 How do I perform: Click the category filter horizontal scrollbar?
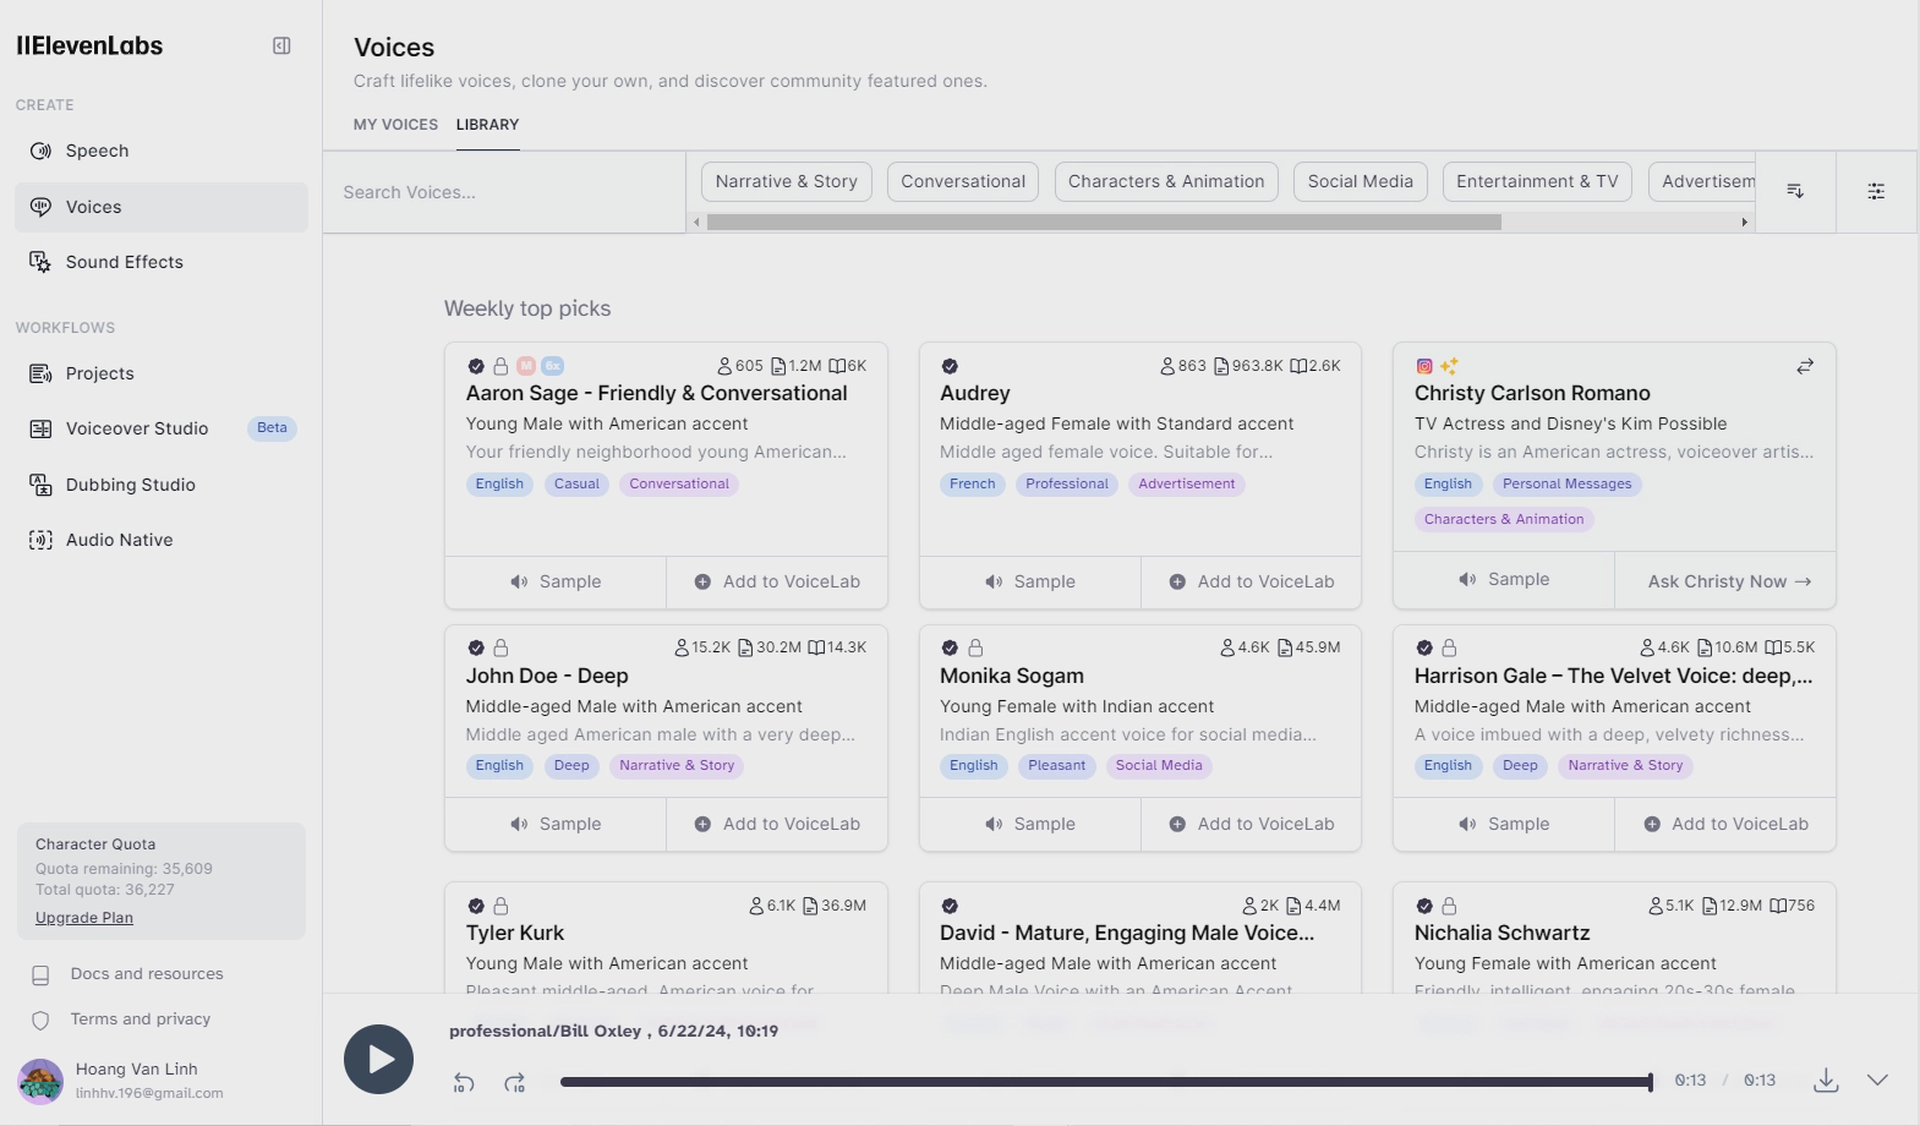click(x=1103, y=222)
